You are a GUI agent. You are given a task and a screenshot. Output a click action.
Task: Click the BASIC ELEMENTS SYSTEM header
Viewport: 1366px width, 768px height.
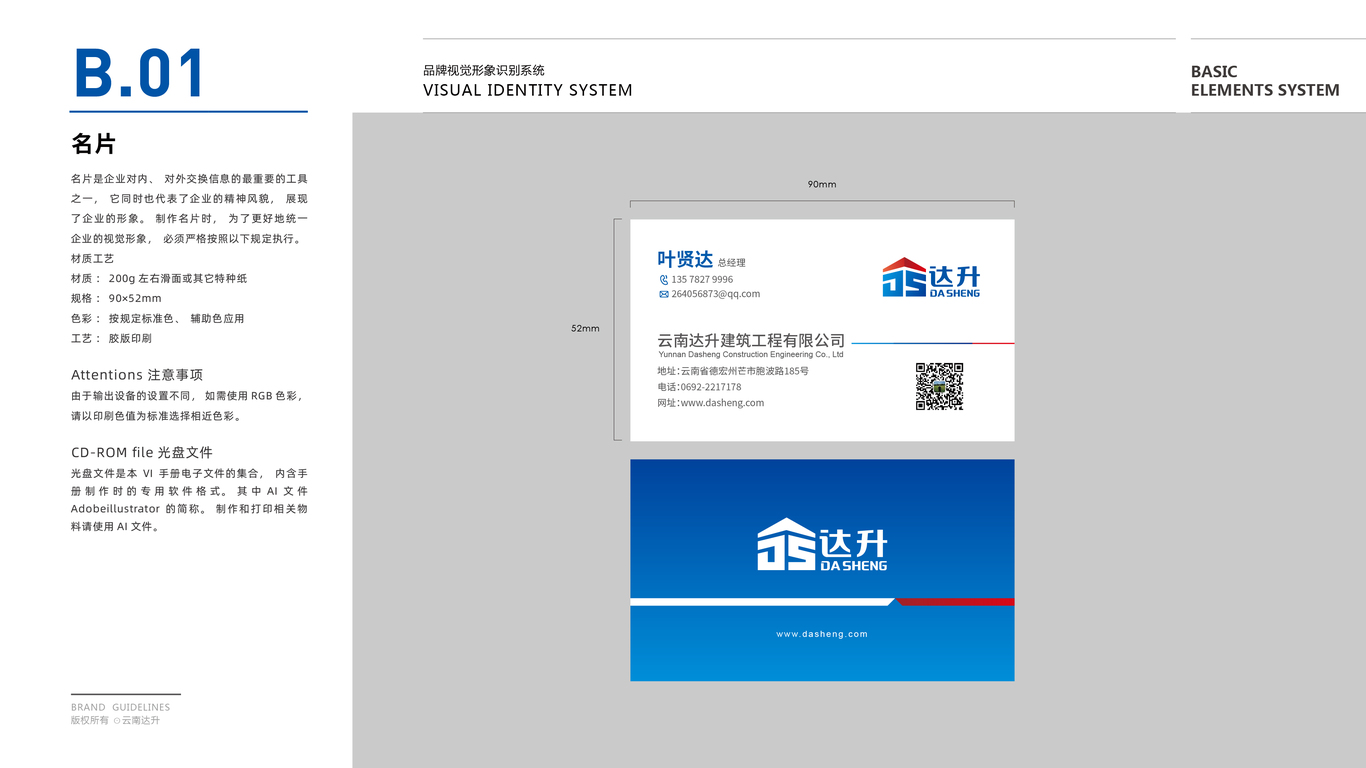1265,81
